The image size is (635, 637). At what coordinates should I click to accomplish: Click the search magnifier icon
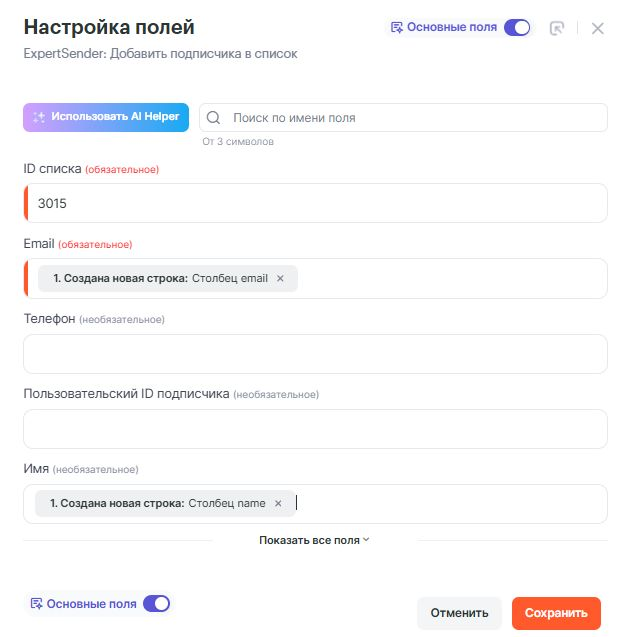tap(213, 118)
